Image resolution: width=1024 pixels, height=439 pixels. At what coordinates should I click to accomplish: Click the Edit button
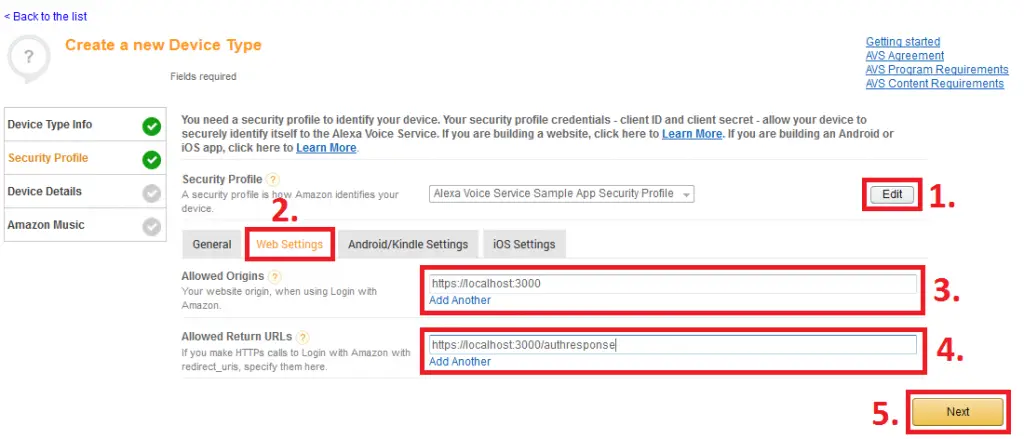coord(892,194)
